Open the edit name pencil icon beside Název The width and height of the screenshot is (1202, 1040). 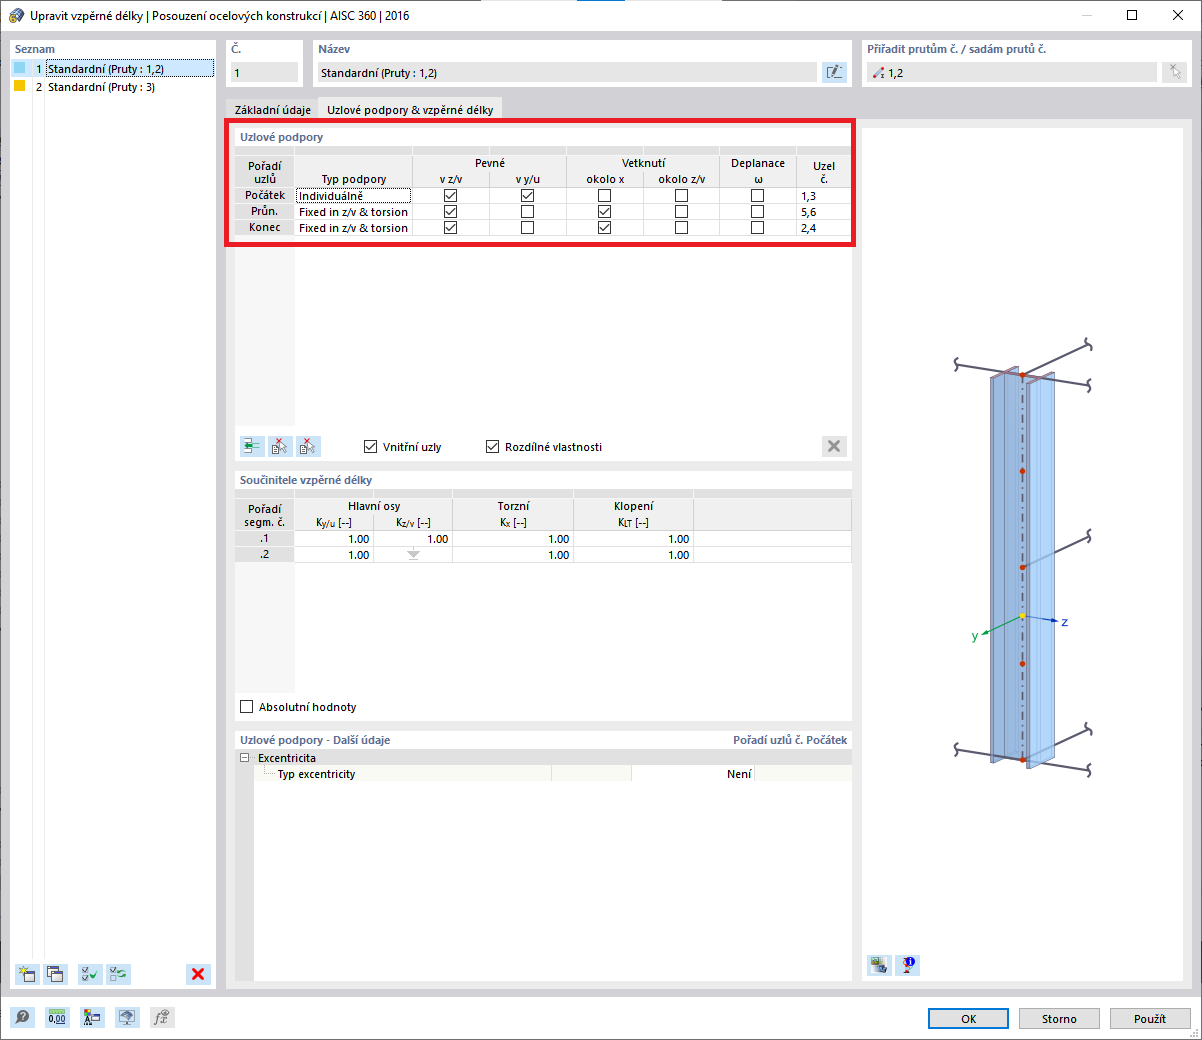(834, 71)
